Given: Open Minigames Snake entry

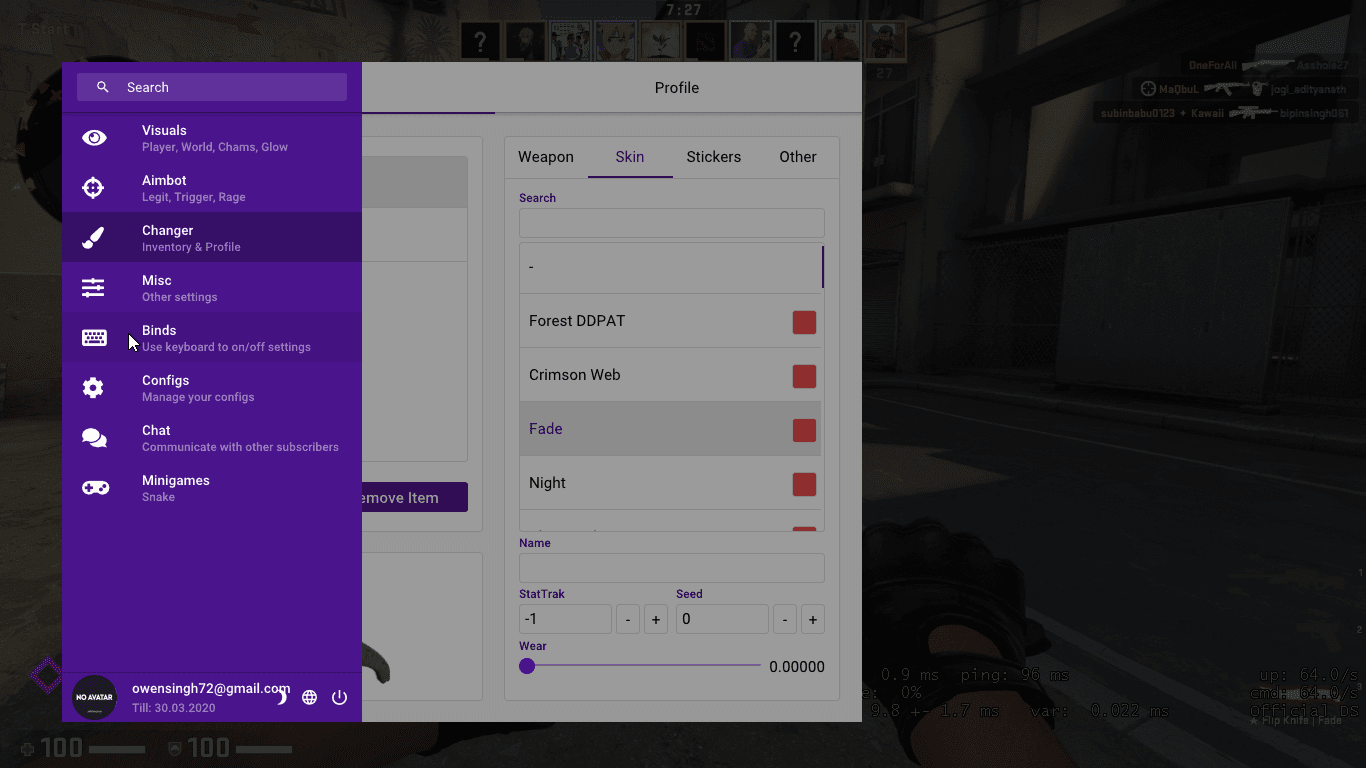Looking at the screenshot, I should coord(212,487).
